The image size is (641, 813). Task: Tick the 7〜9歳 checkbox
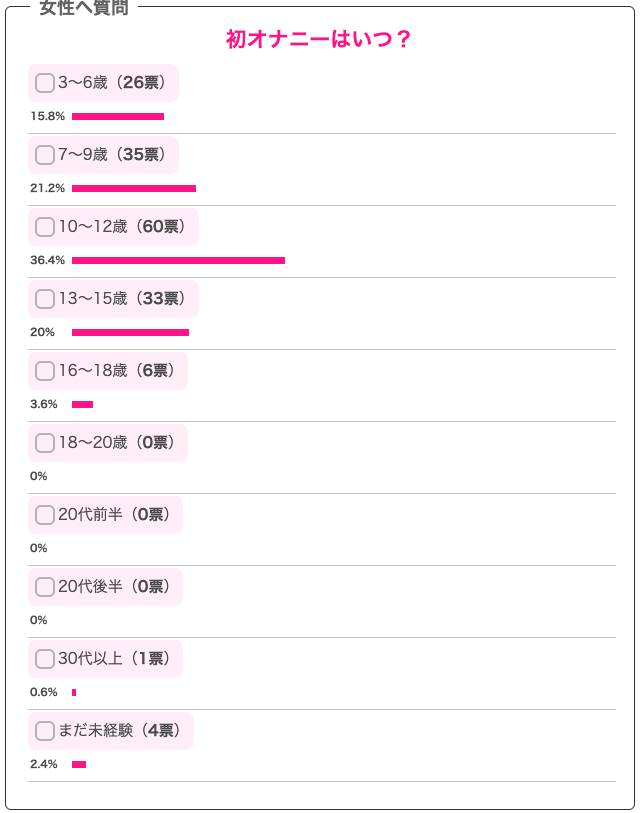45,155
